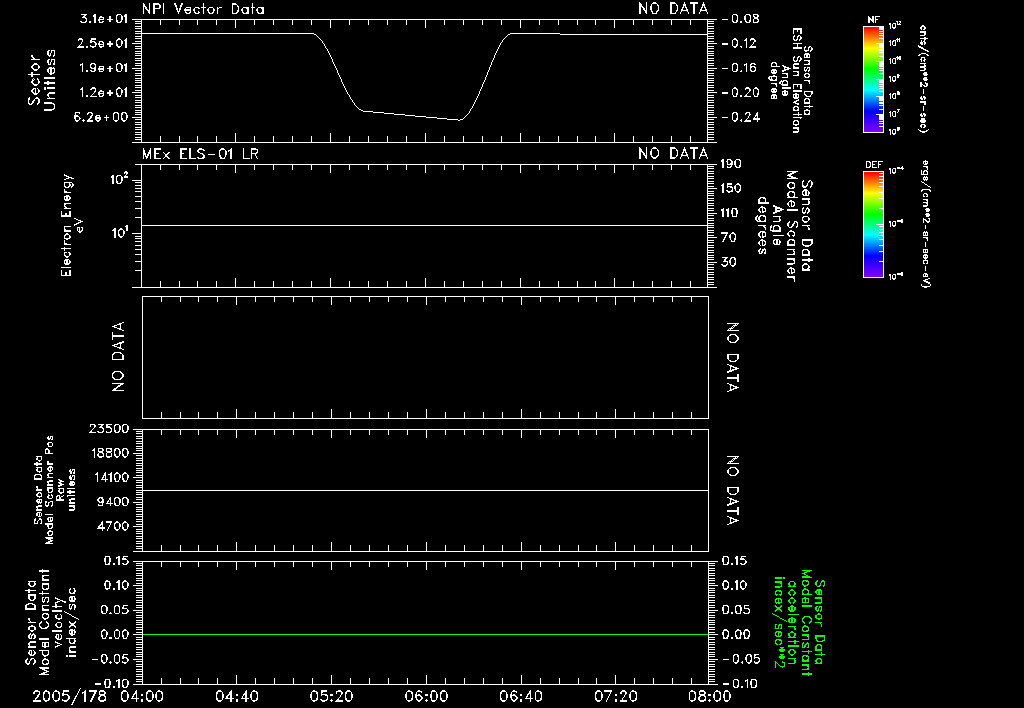Click the -0.08 sun elevation tick

741,19
